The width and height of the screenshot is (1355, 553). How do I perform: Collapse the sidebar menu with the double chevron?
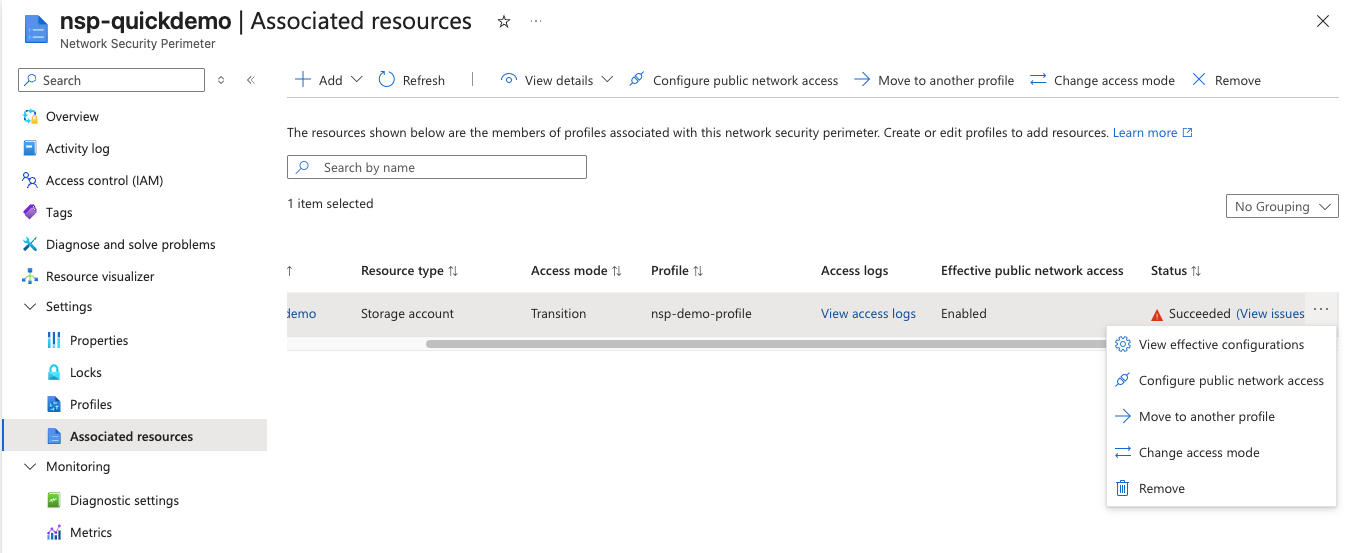[x=251, y=80]
